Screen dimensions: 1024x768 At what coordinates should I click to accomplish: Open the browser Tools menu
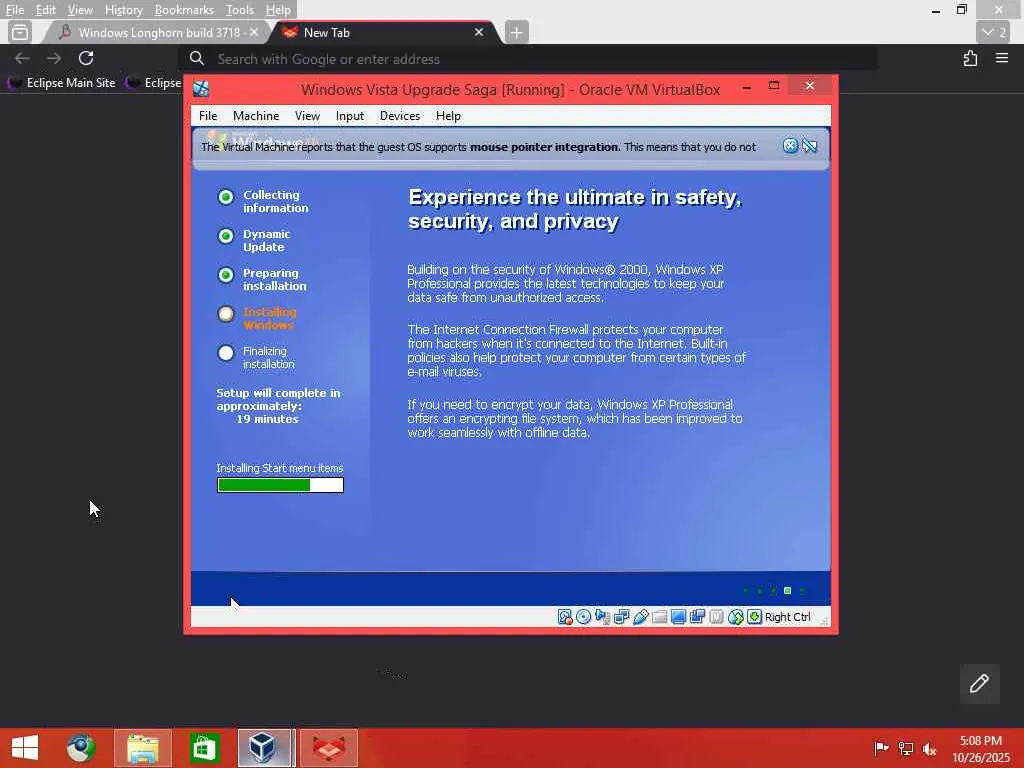(240, 10)
